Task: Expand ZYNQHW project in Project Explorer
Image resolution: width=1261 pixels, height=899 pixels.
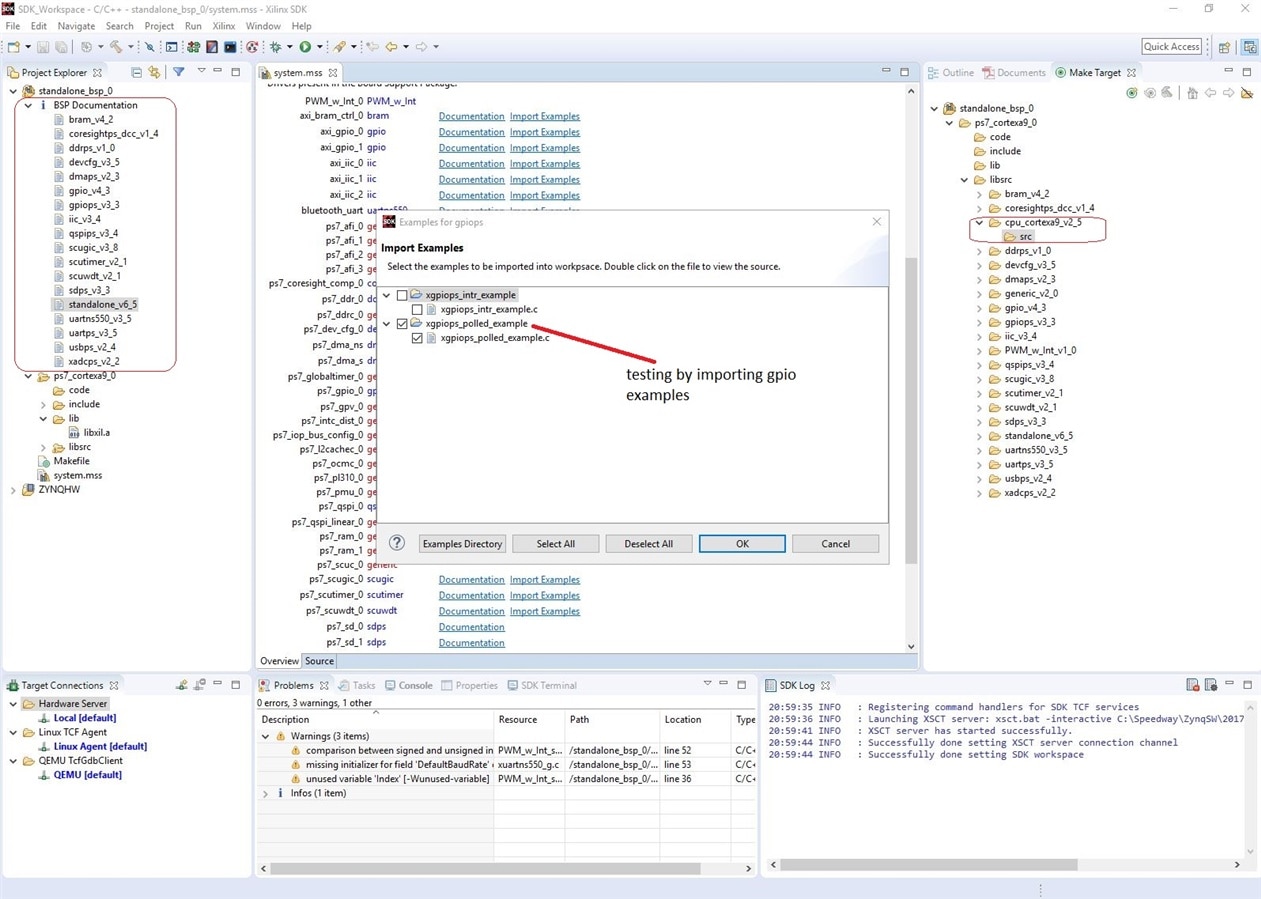Action: click(x=13, y=490)
